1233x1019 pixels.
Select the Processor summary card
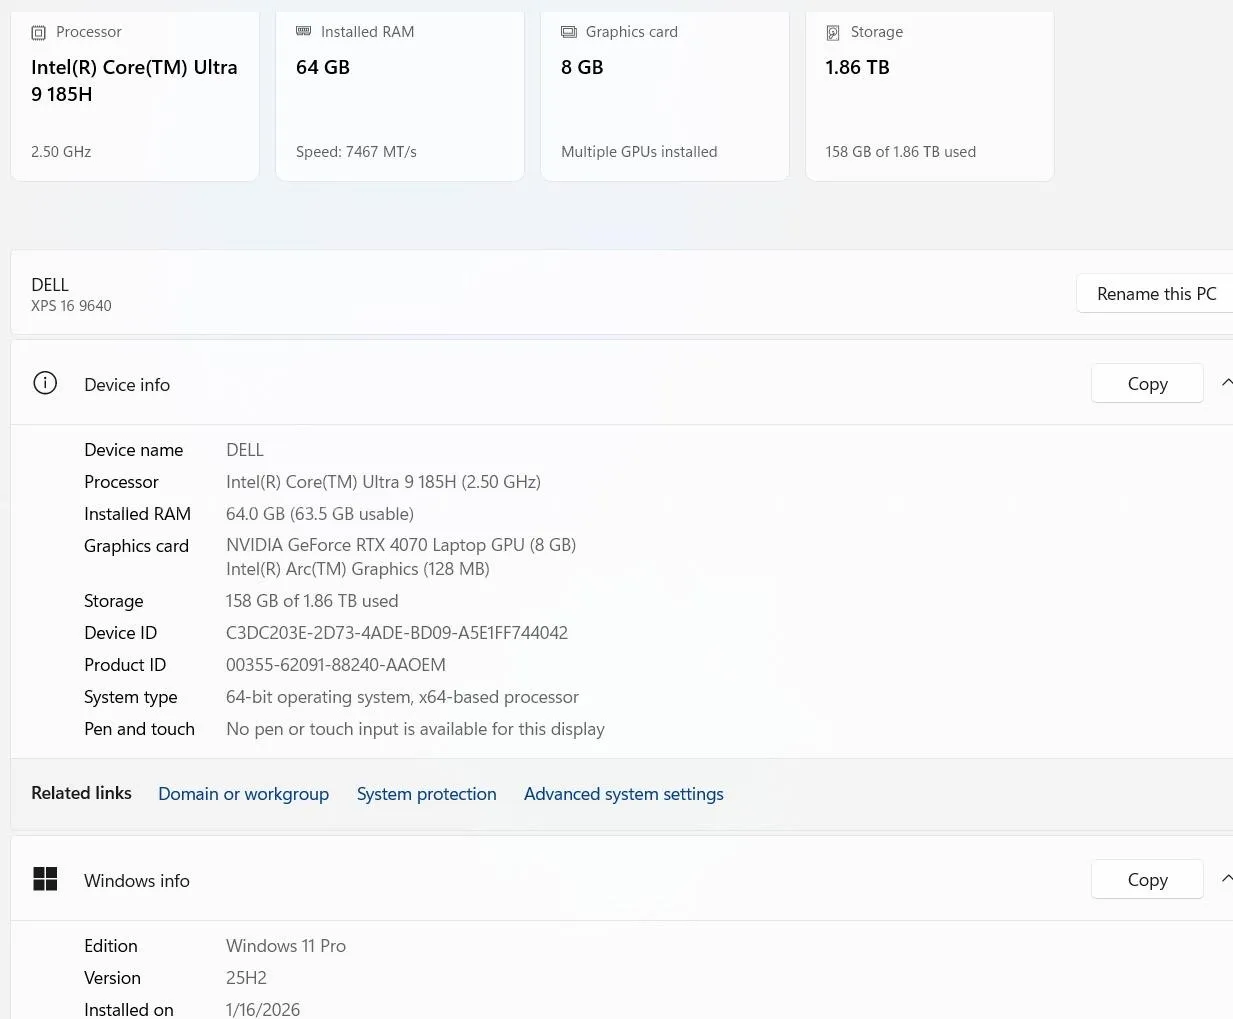(135, 96)
